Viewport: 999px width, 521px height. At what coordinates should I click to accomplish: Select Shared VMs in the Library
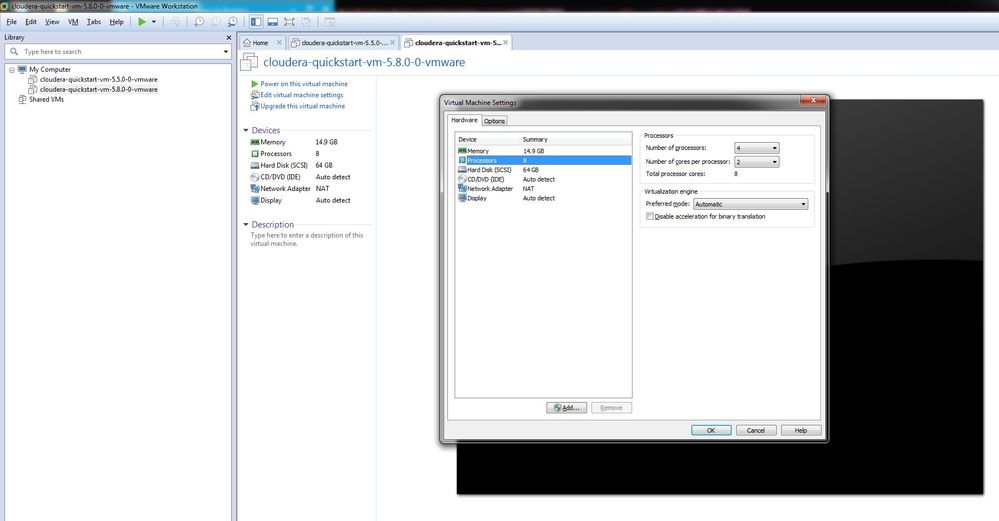click(x=46, y=99)
